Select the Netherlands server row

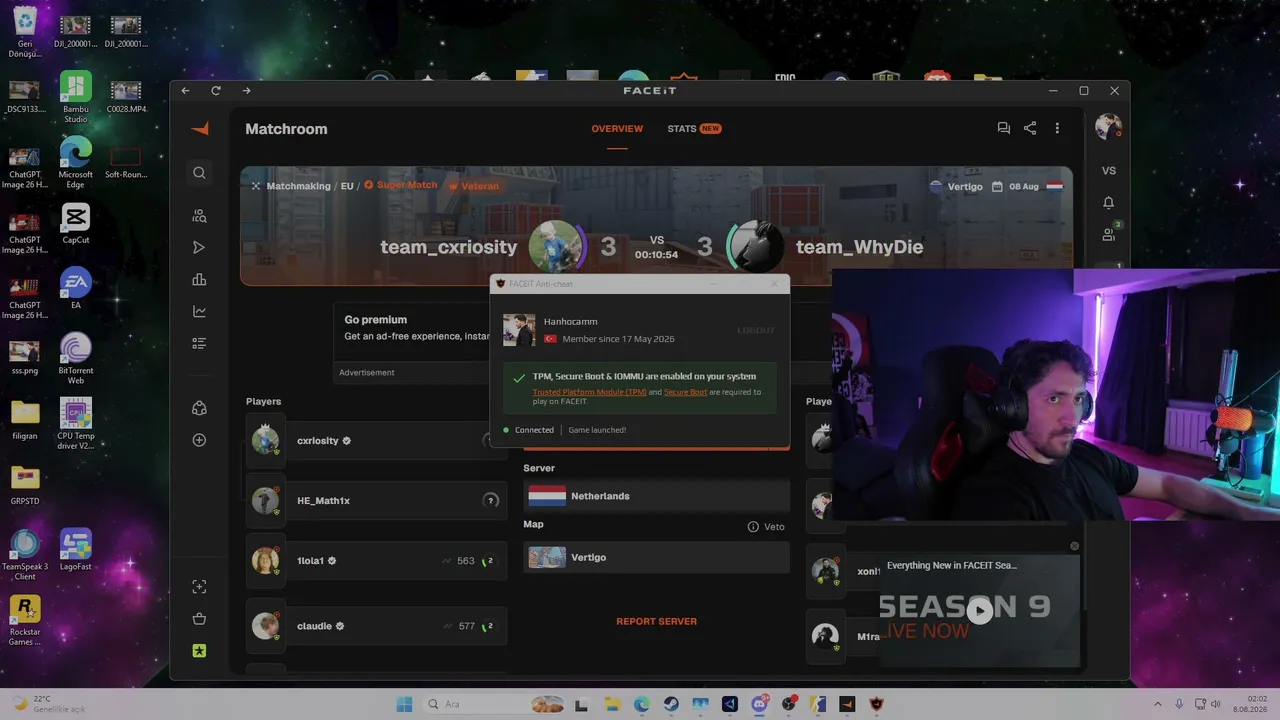656,496
